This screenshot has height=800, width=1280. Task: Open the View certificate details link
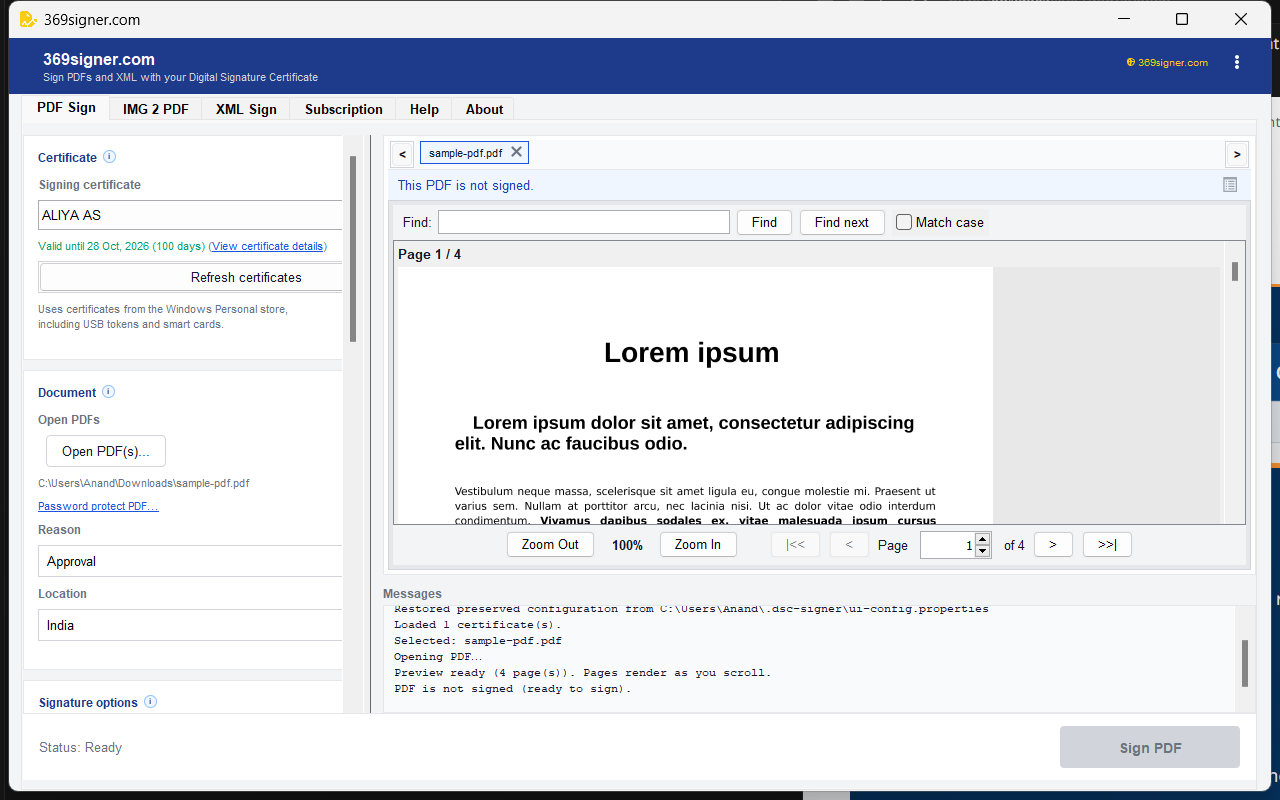[267, 246]
